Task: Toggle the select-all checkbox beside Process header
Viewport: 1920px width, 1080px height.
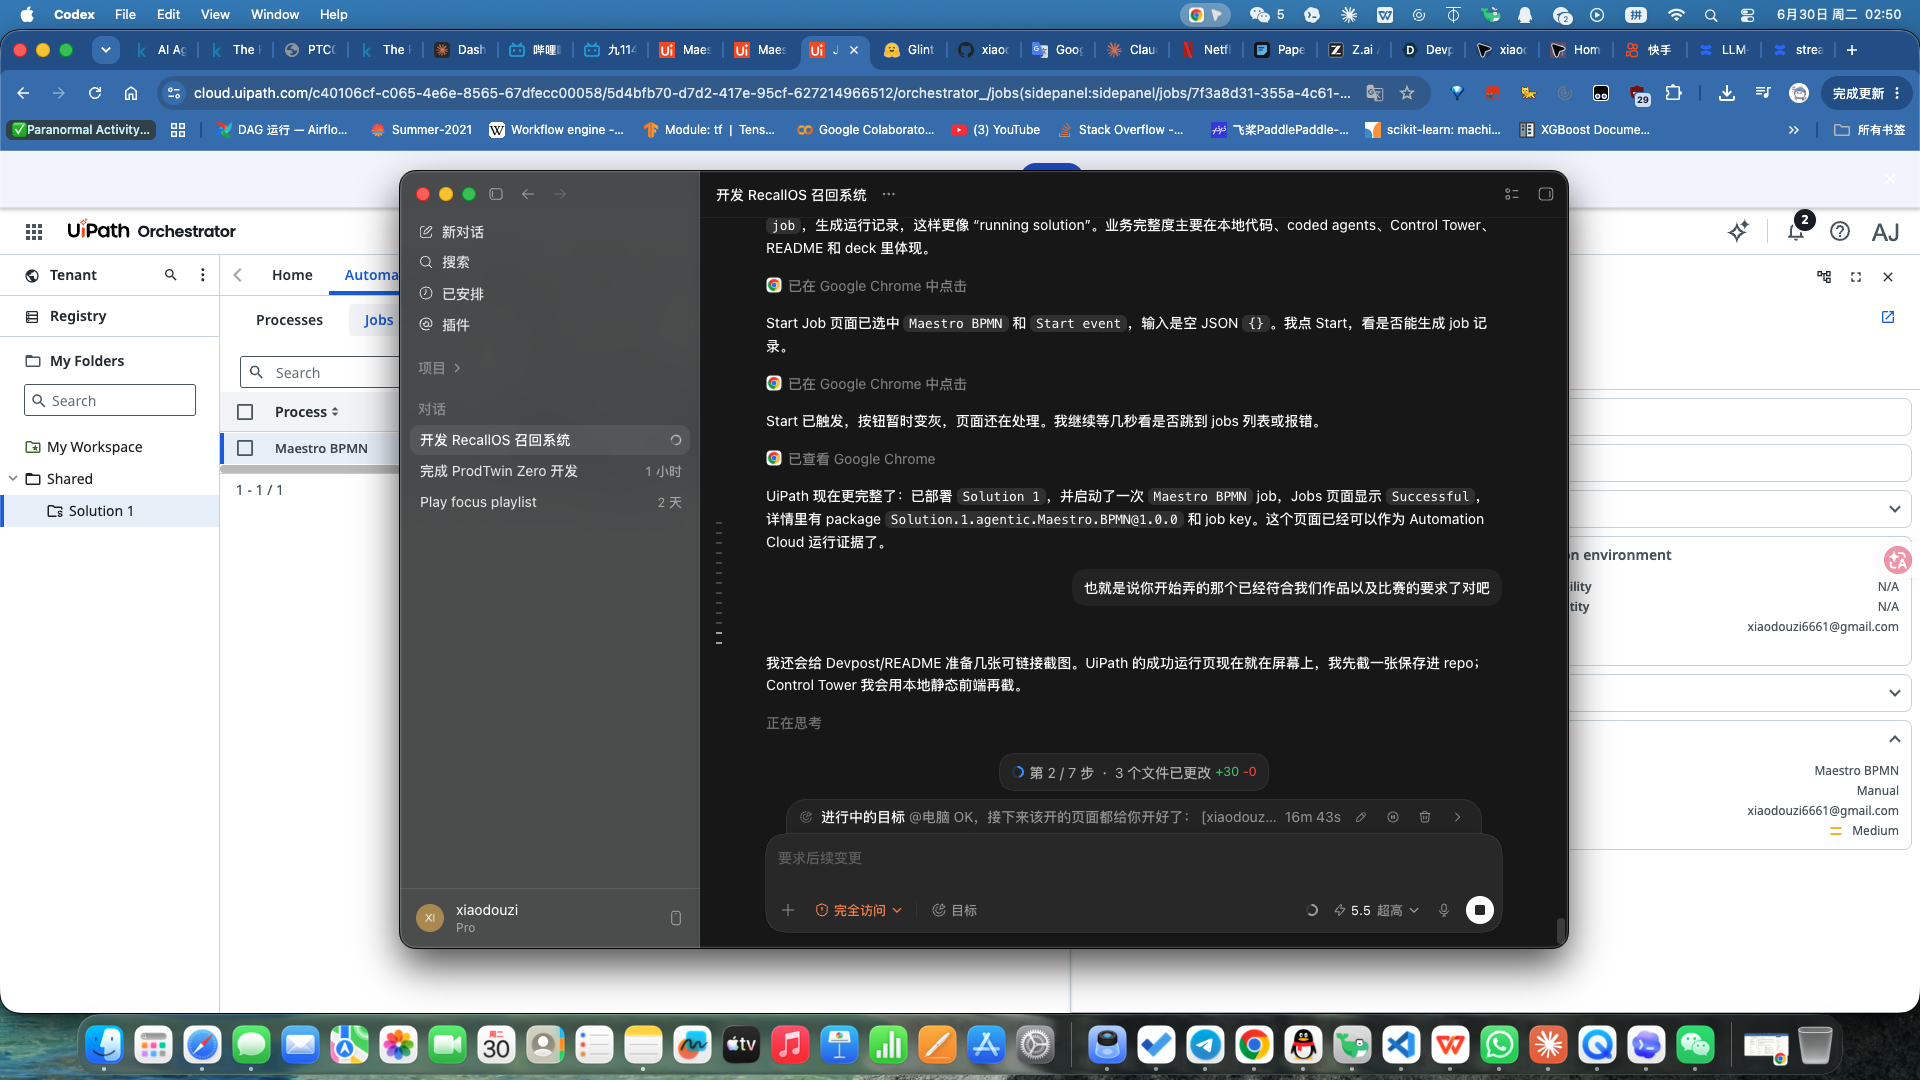Action: tap(245, 412)
